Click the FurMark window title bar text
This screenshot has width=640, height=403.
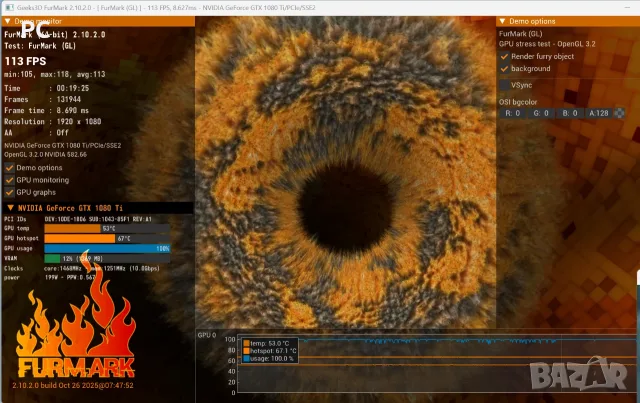166,7
